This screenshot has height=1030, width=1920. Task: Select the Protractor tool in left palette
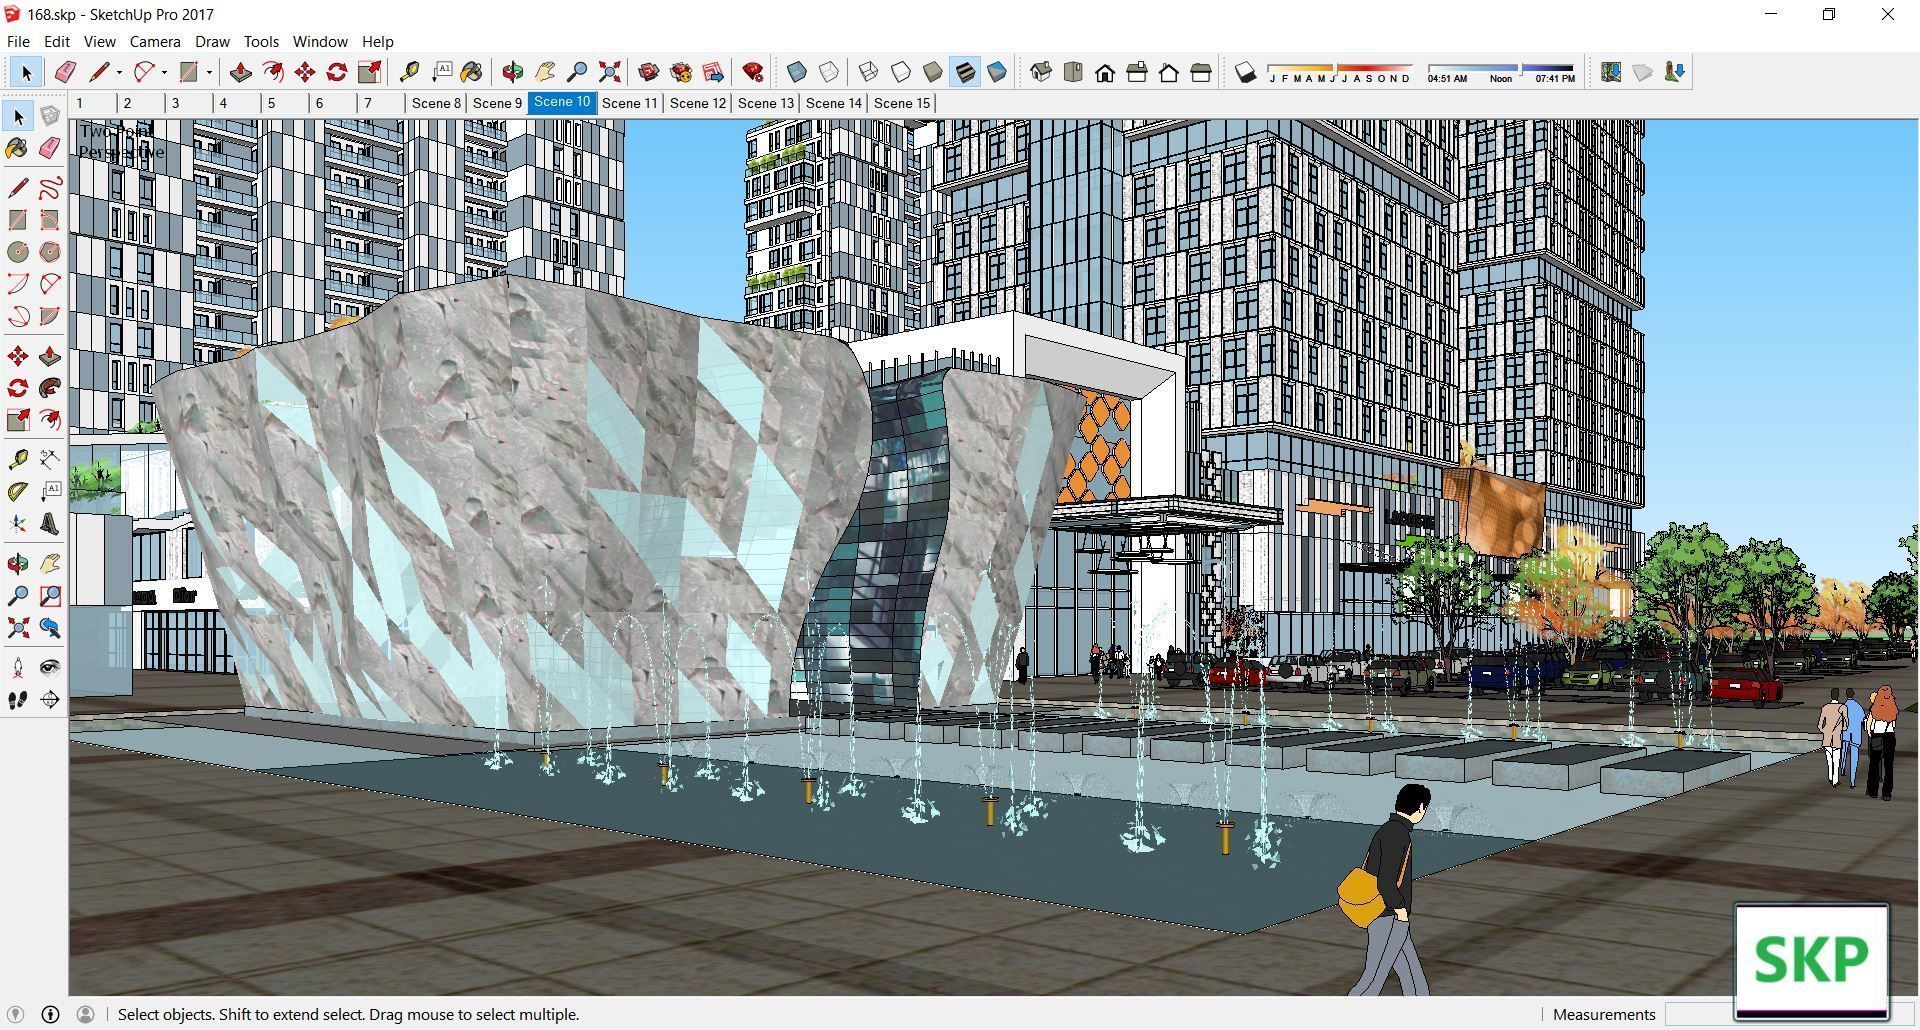[18, 492]
